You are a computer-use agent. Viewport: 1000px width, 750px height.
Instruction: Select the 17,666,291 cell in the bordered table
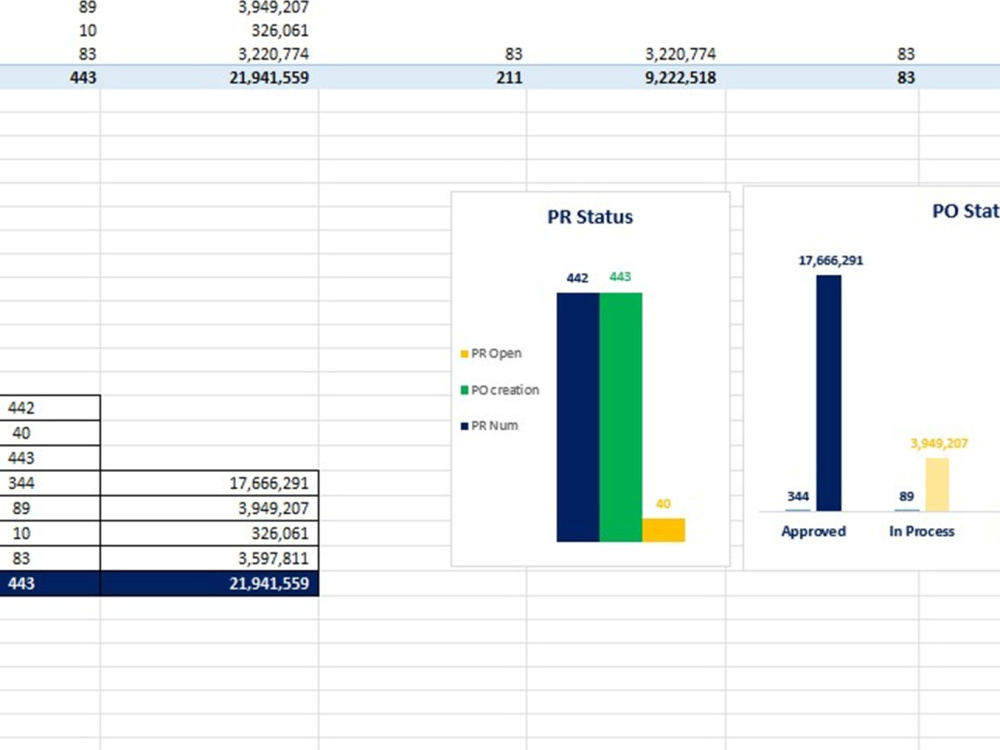pyautogui.click(x=209, y=483)
